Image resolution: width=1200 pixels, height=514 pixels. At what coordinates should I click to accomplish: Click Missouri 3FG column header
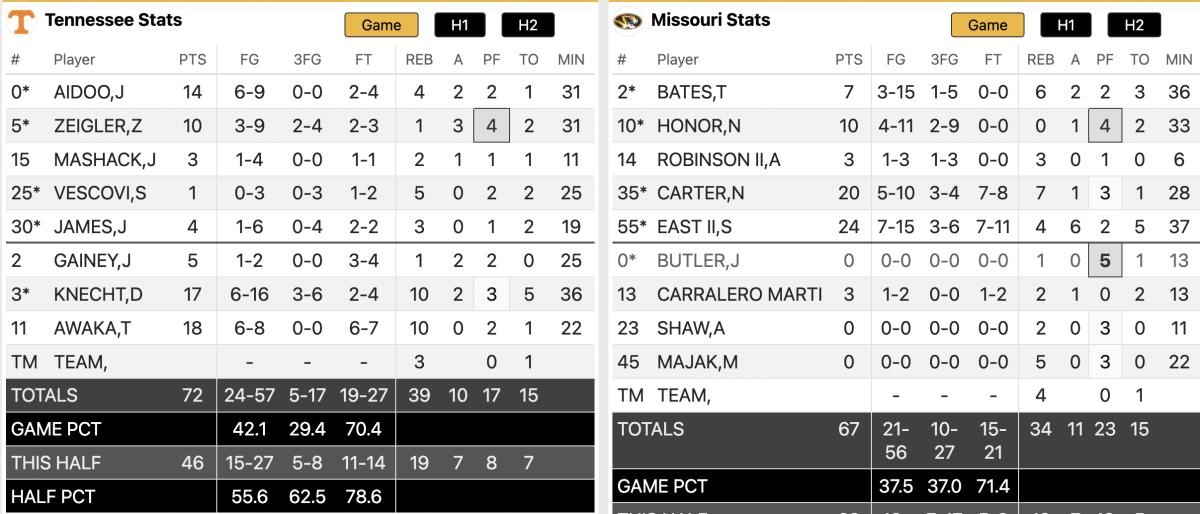pos(944,60)
